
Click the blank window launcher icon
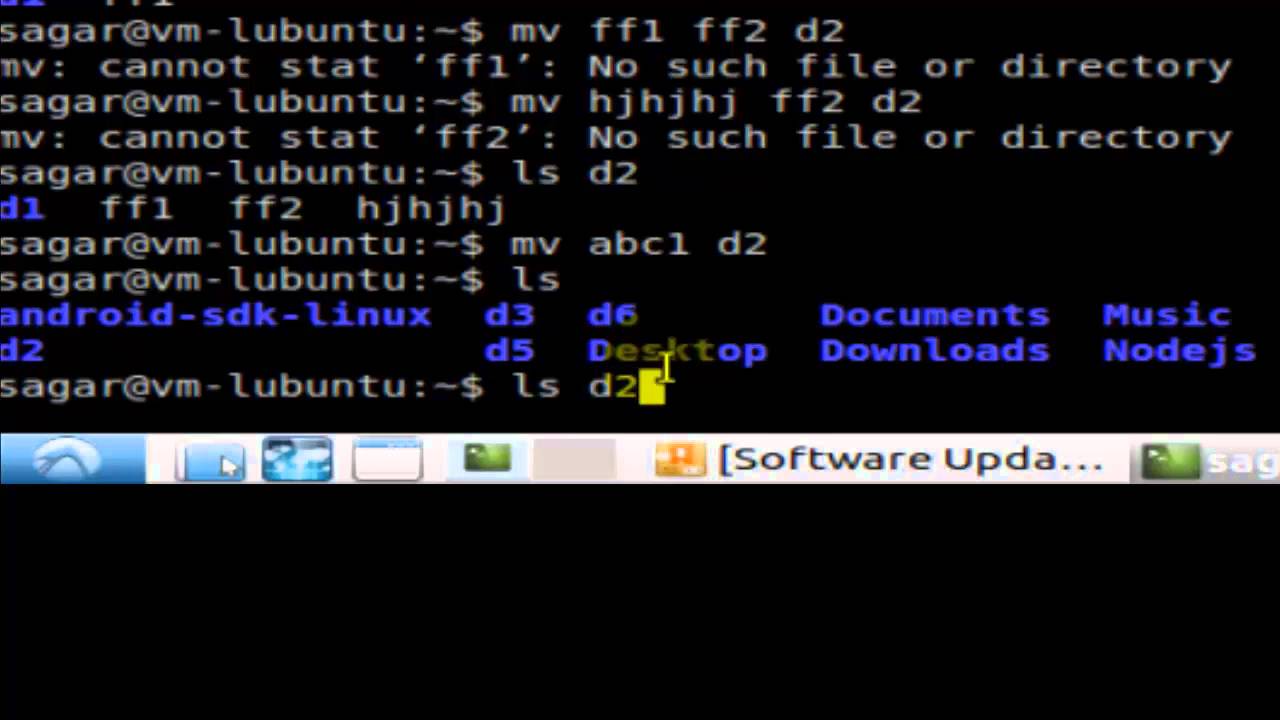tap(387, 460)
